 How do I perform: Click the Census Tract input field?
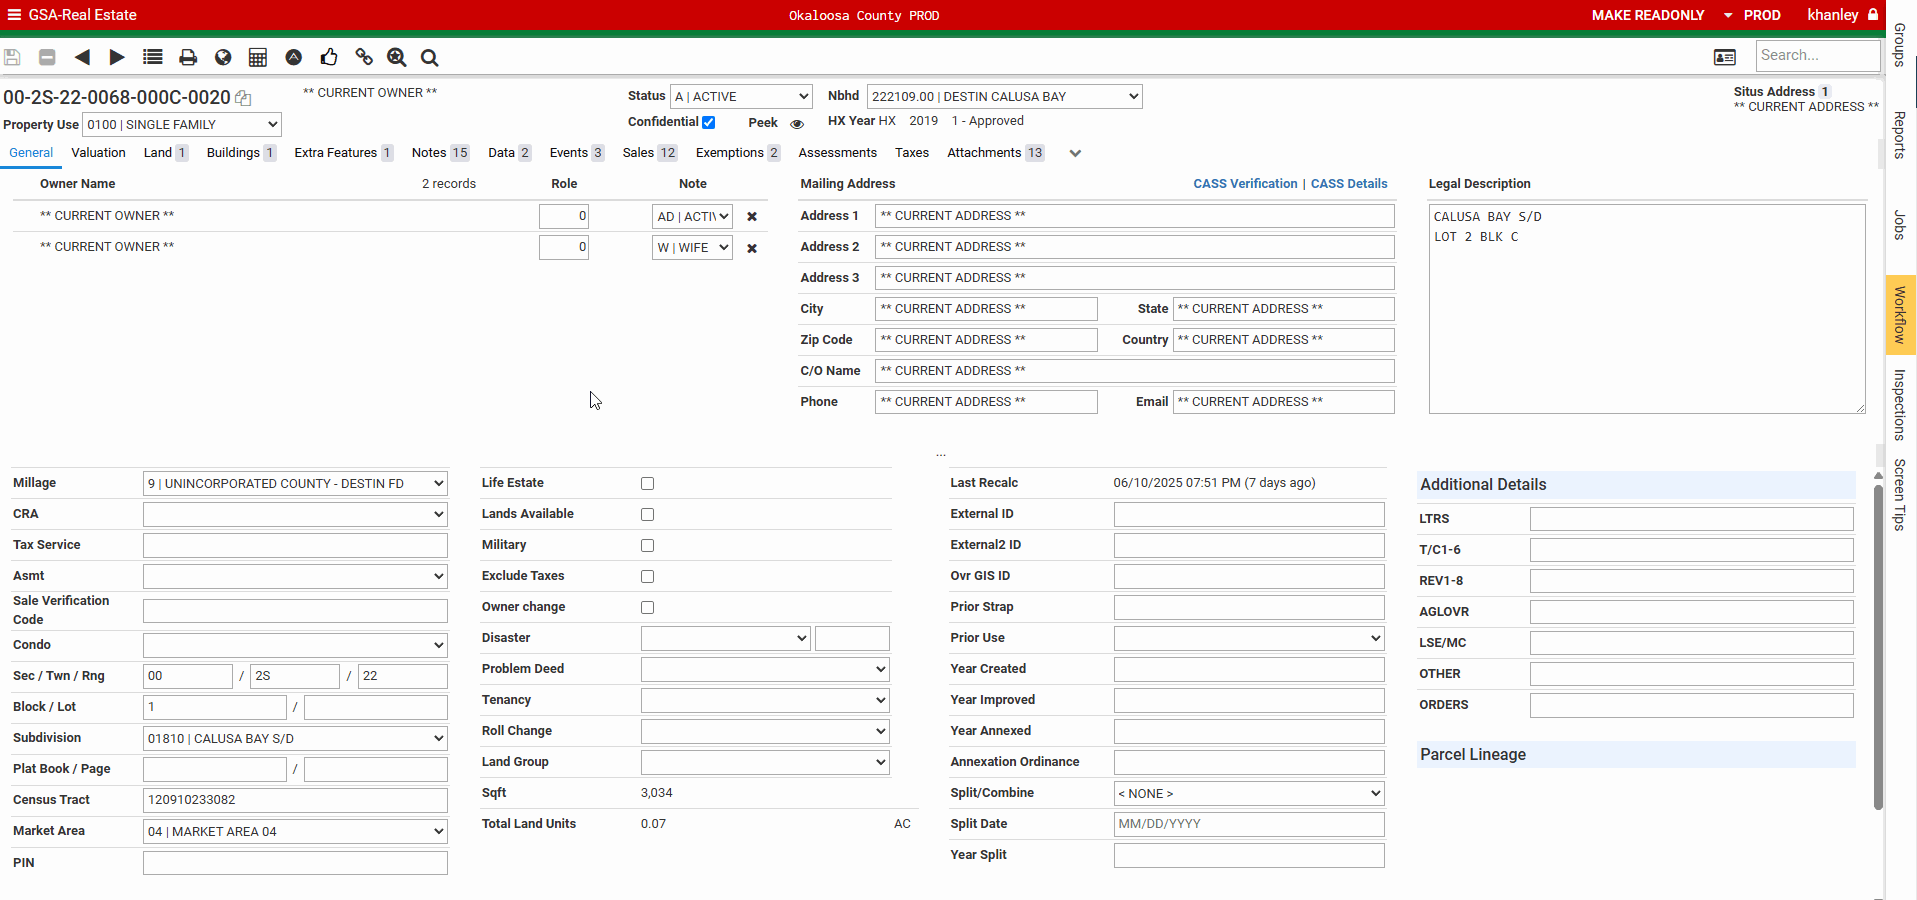click(x=295, y=800)
